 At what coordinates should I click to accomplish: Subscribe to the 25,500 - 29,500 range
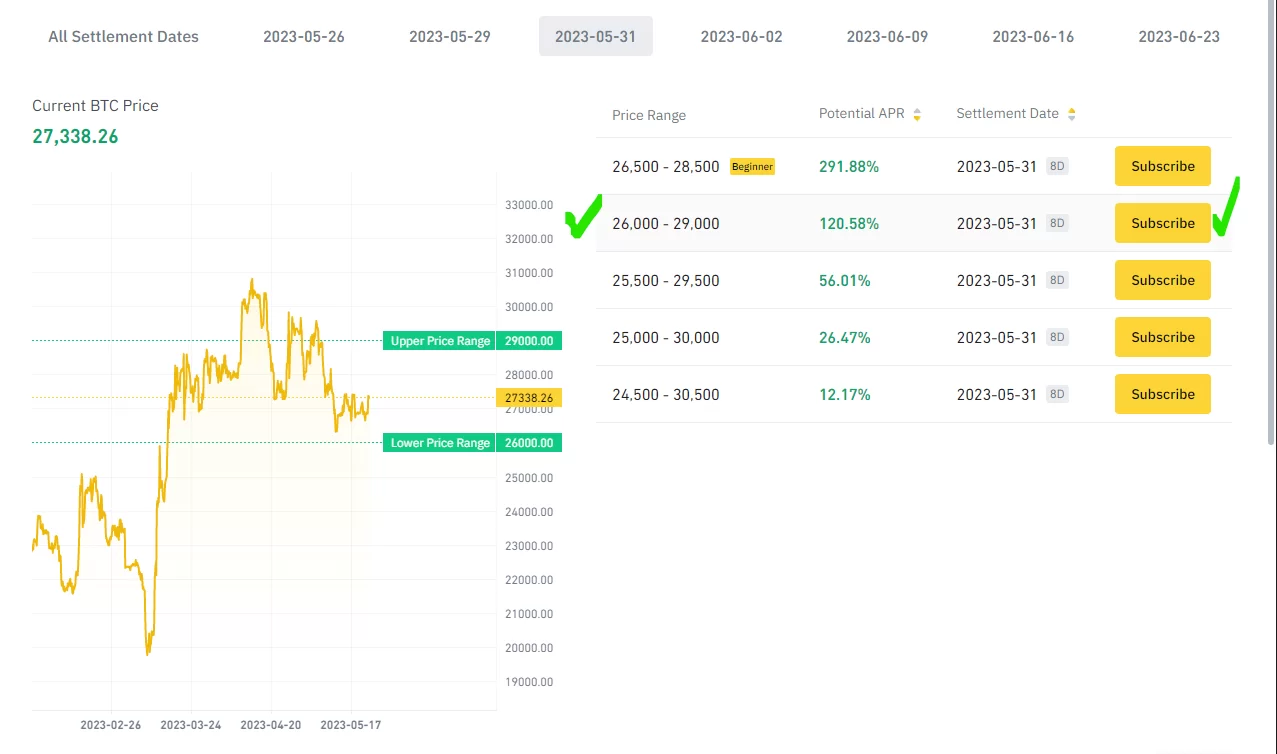1162,281
